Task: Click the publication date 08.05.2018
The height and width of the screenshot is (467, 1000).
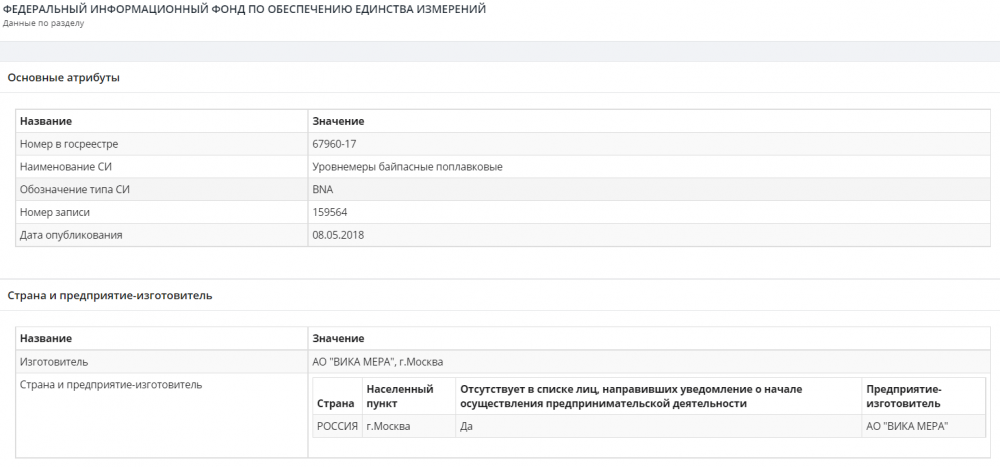Action: [x=338, y=235]
